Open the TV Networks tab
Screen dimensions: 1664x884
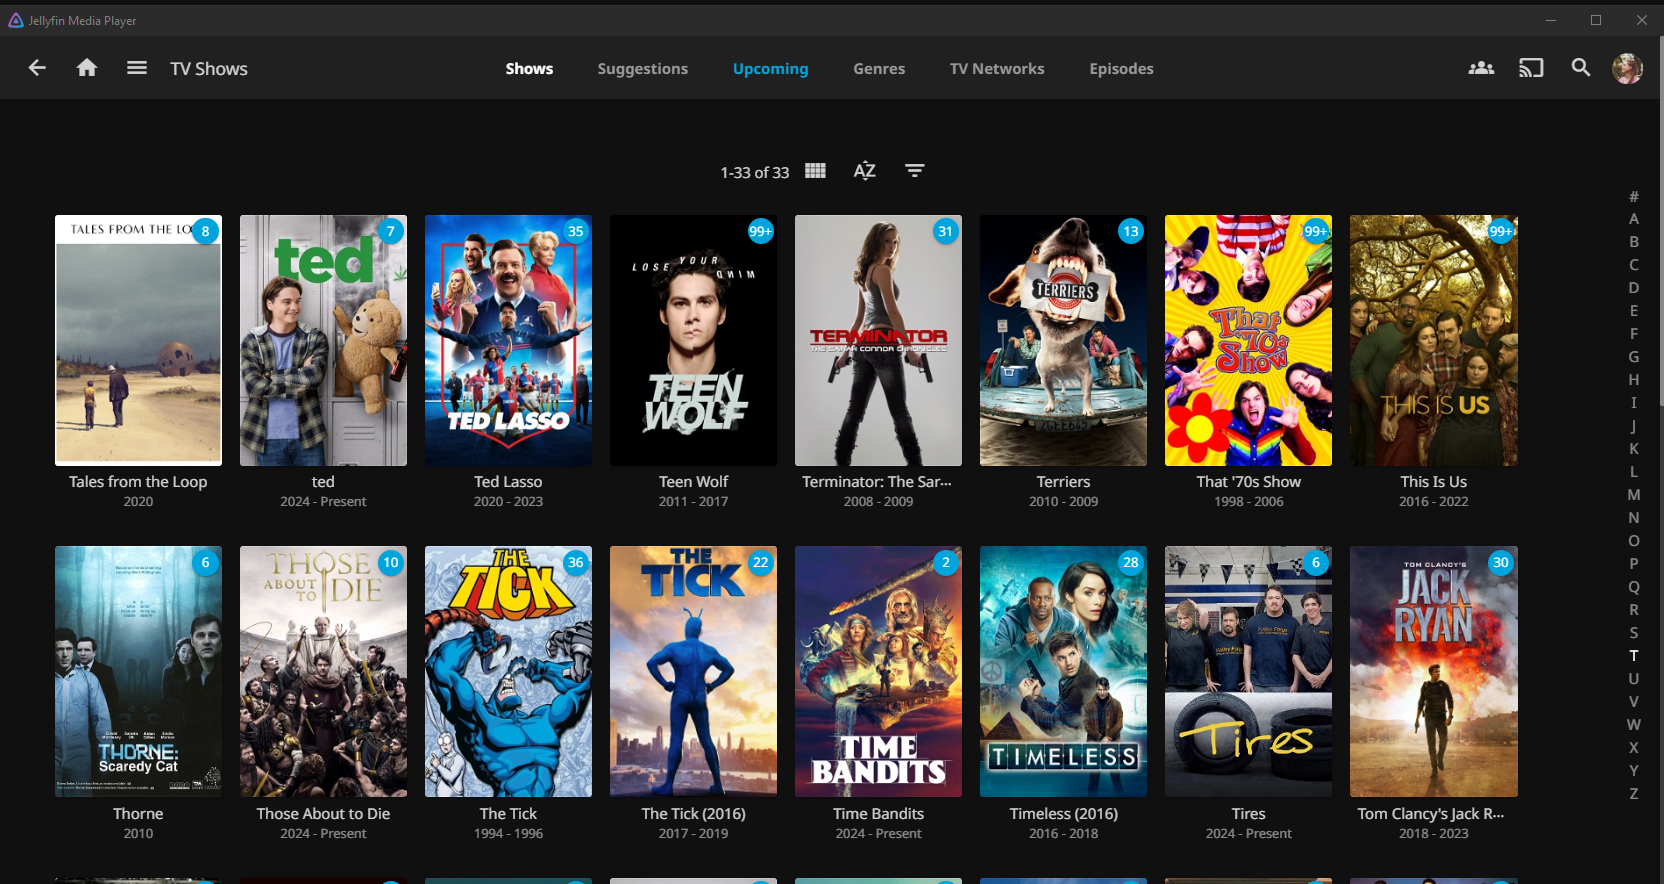pyautogui.click(x=996, y=69)
